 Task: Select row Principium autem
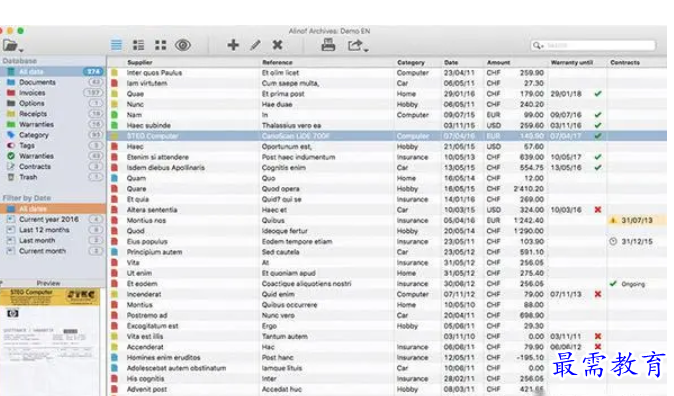[387, 252]
